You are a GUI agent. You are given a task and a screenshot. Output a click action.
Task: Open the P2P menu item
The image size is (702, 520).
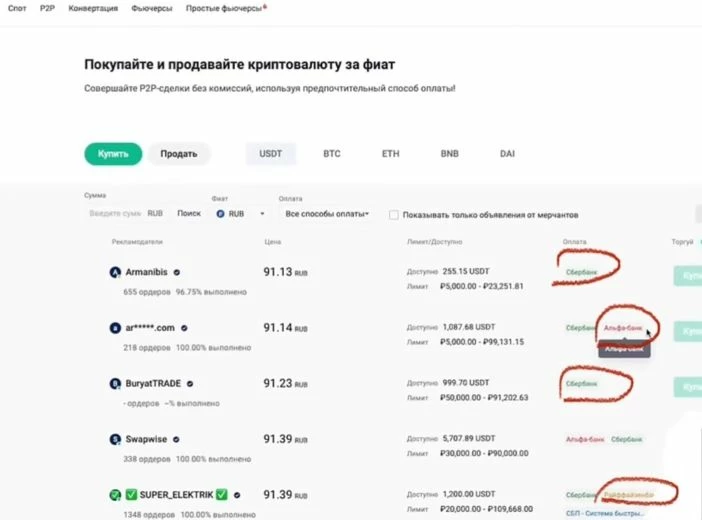click(47, 8)
